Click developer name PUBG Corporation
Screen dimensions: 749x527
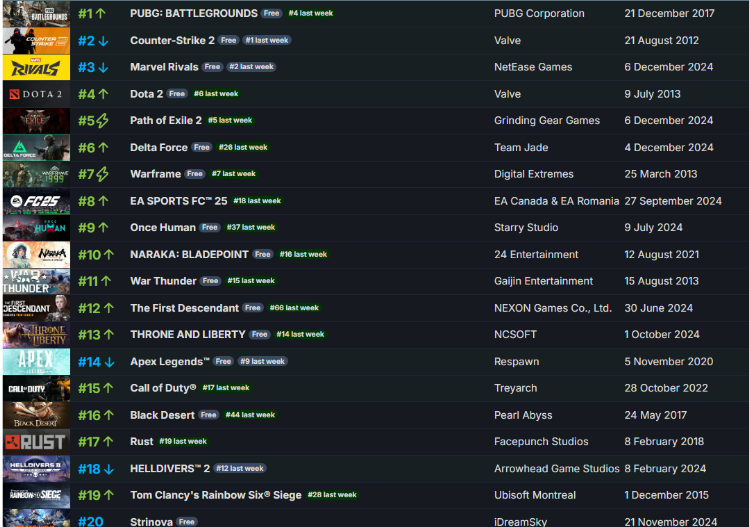[x=539, y=13]
